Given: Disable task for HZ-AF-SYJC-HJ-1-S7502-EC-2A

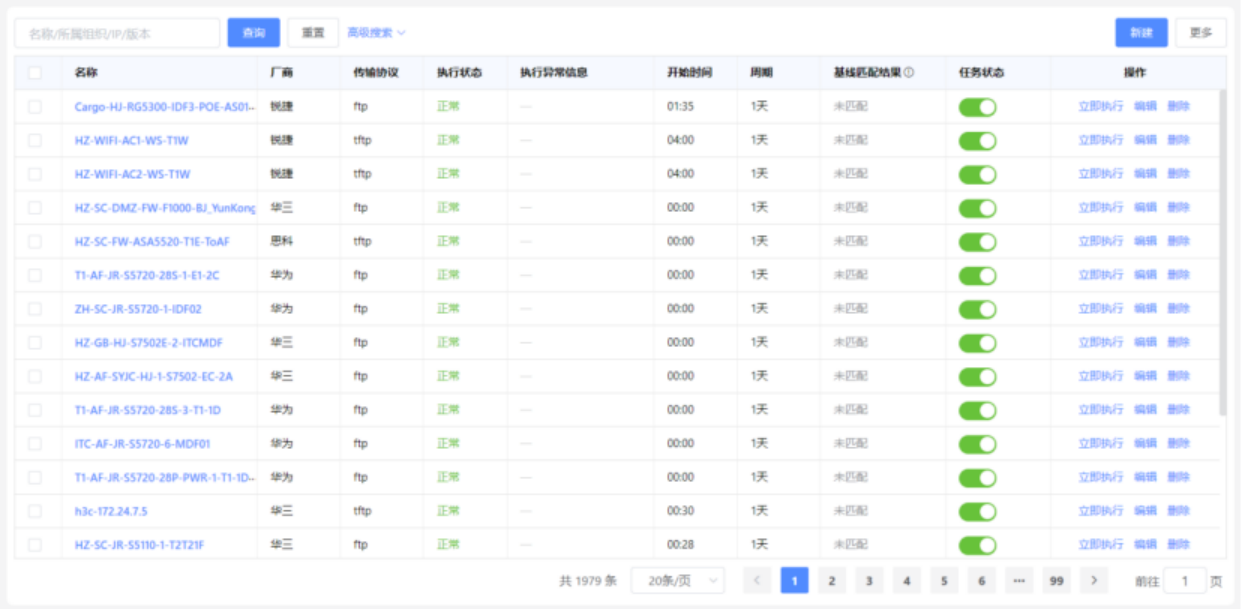Looking at the screenshot, I should pyautogui.click(x=977, y=376).
